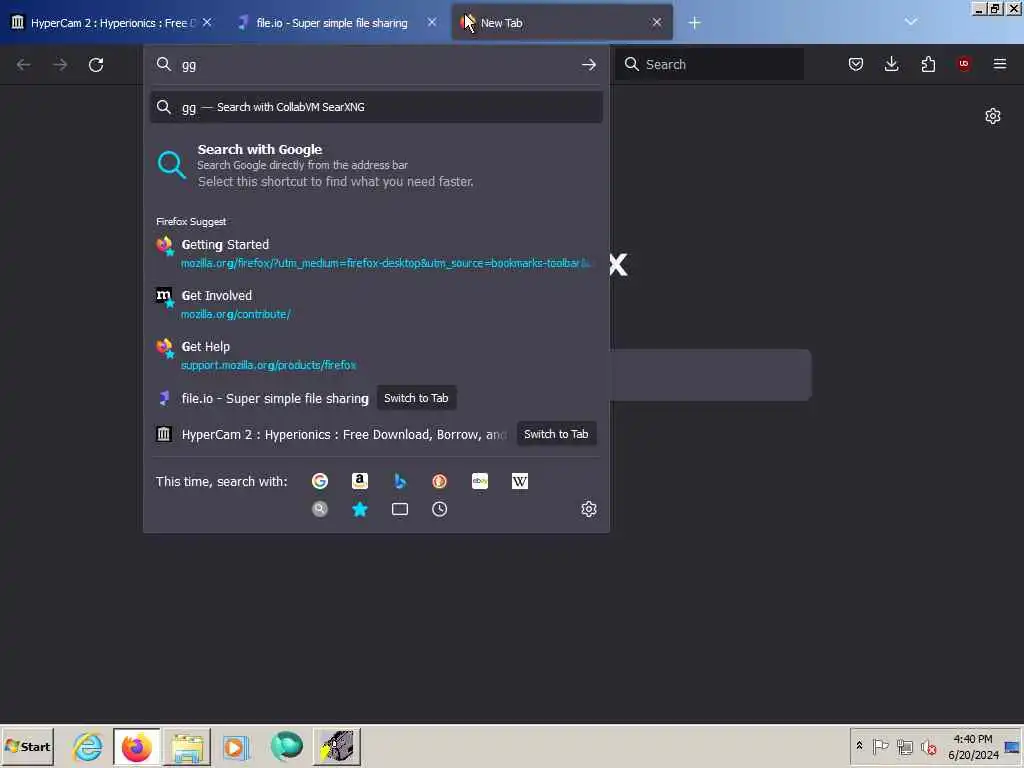Click Firefox icon on taskbar
Image resolution: width=1024 pixels, height=768 pixels.
(136, 746)
